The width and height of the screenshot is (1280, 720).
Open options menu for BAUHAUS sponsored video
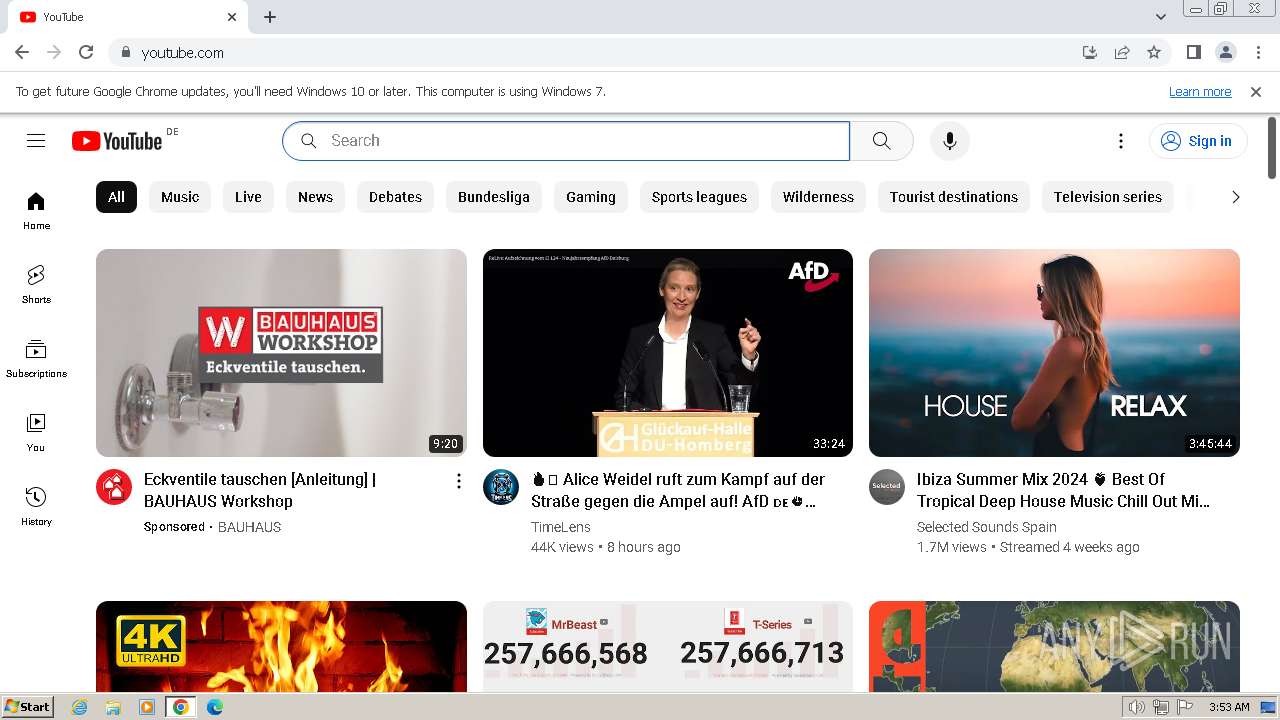[459, 481]
